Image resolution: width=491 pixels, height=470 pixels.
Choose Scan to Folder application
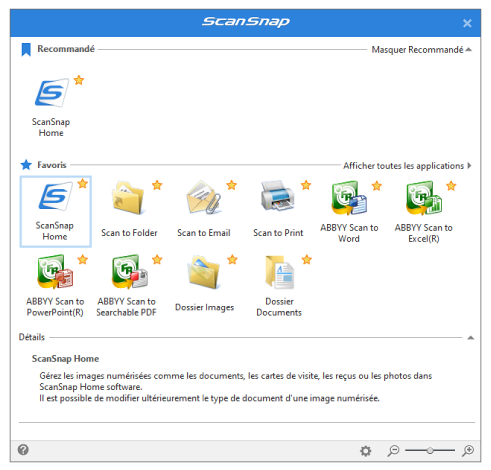[129, 210]
